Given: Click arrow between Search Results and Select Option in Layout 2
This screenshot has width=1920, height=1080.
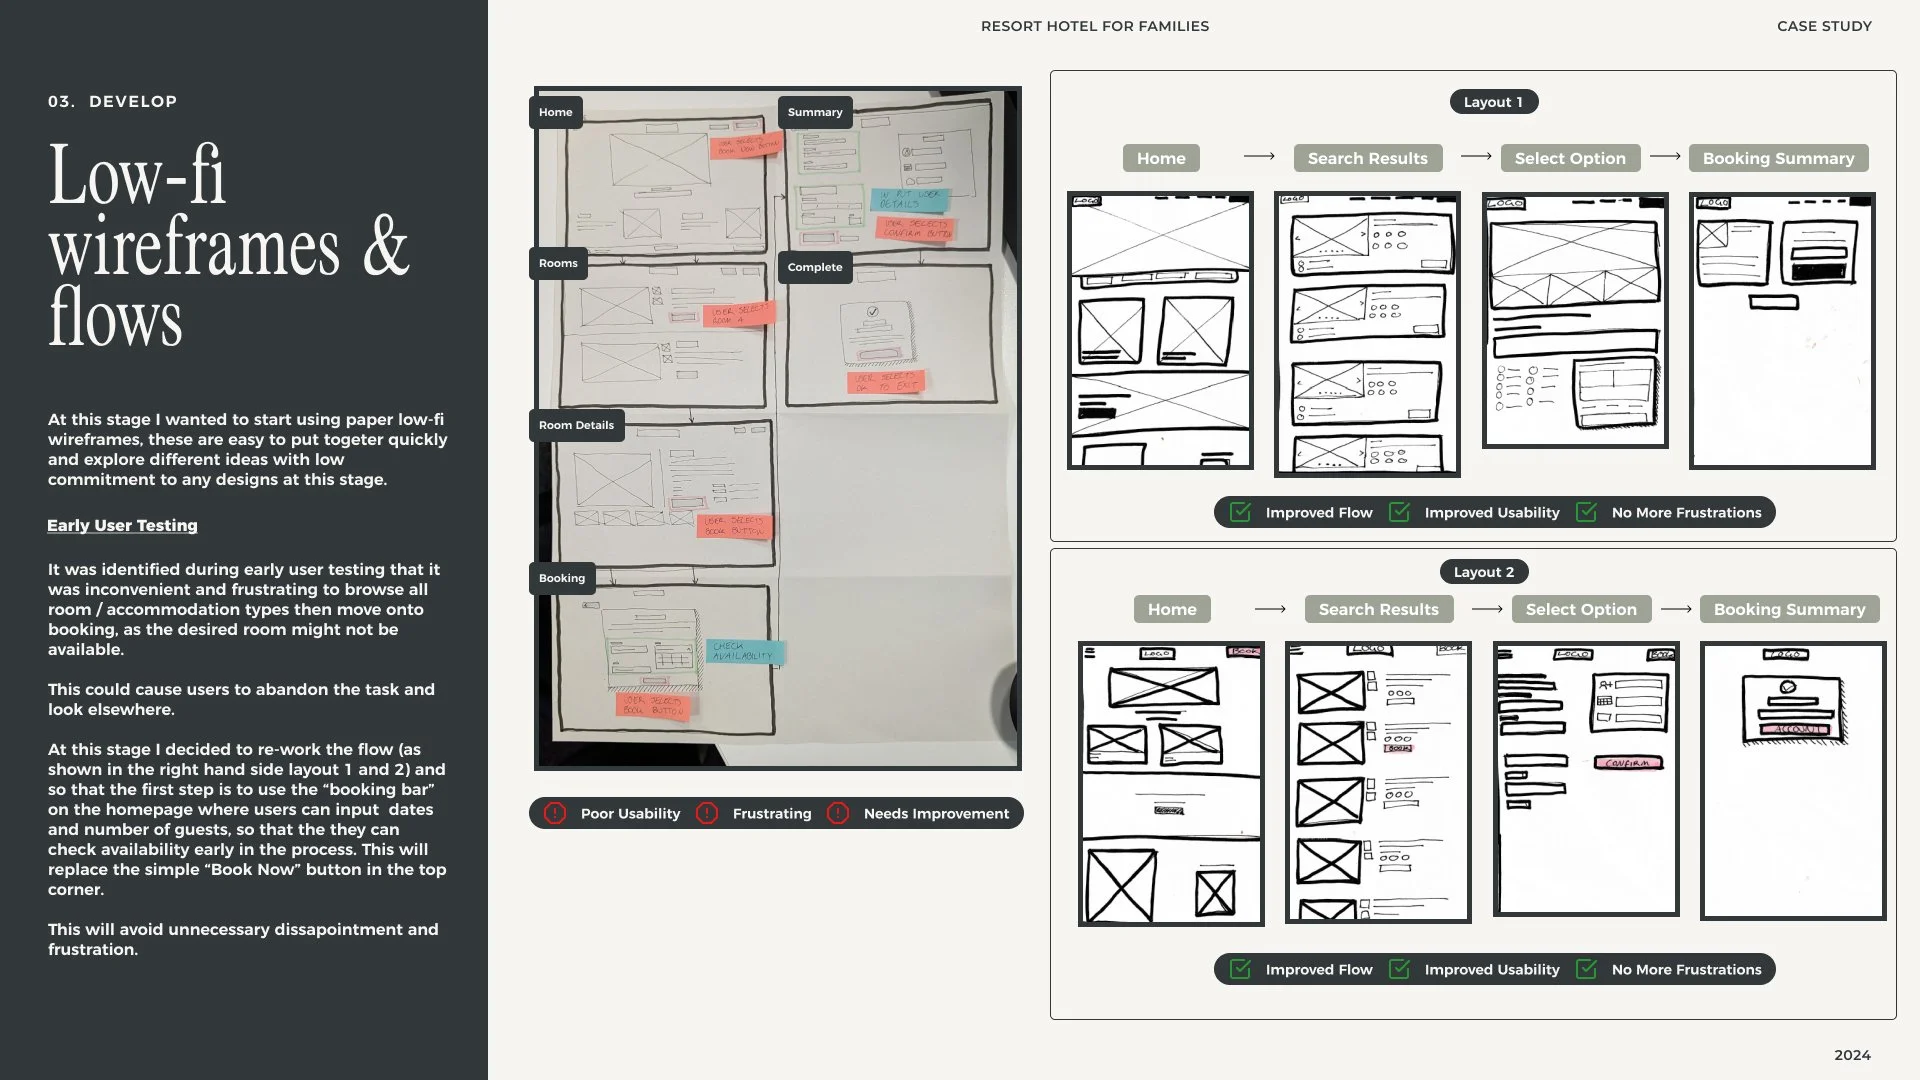Looking at the screenshot, I should click(1487, 609).
